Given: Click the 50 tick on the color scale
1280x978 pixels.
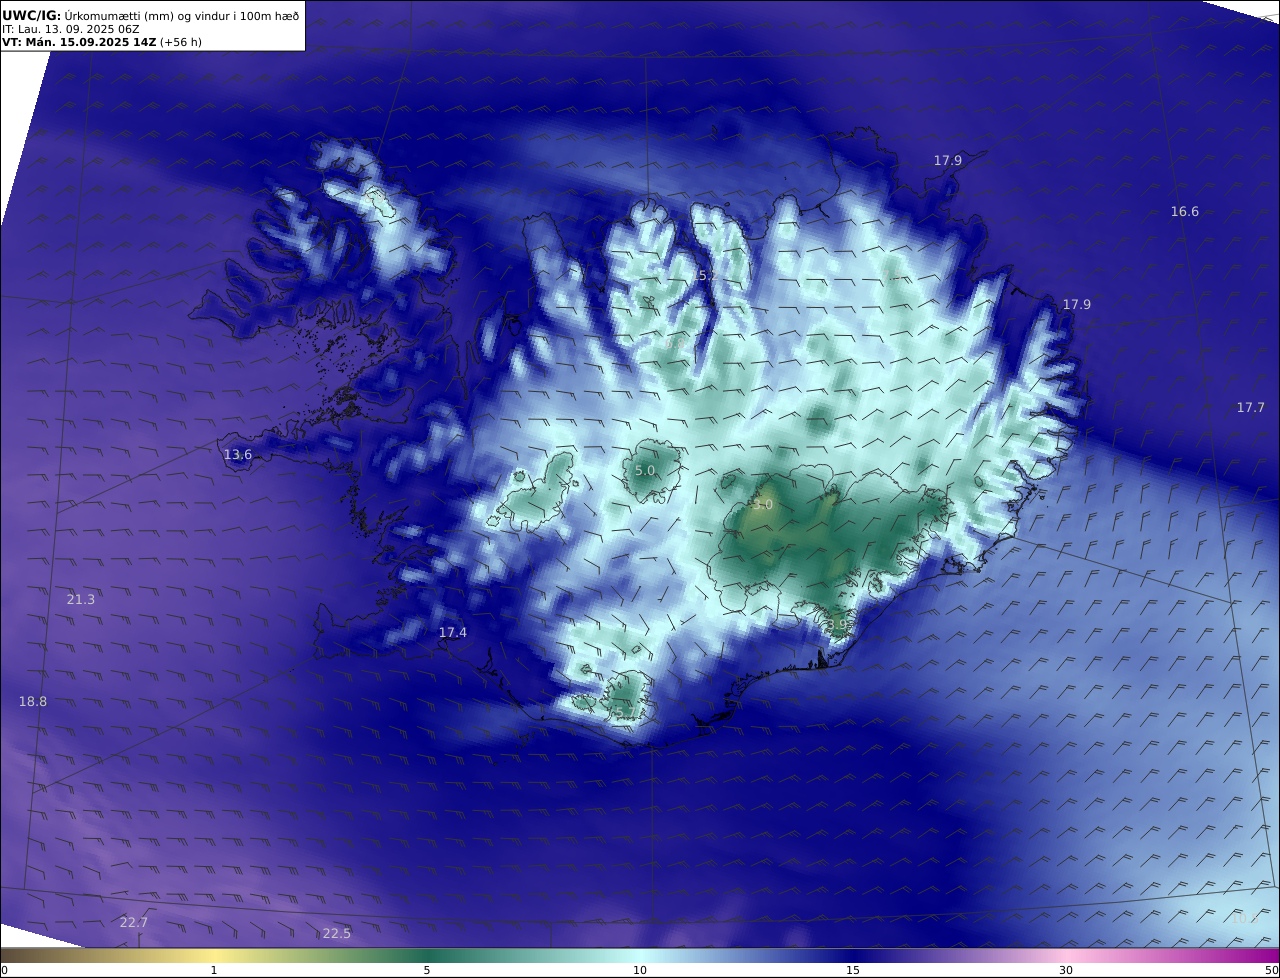Looking at the screenshot, I should tap(1272, 970).
